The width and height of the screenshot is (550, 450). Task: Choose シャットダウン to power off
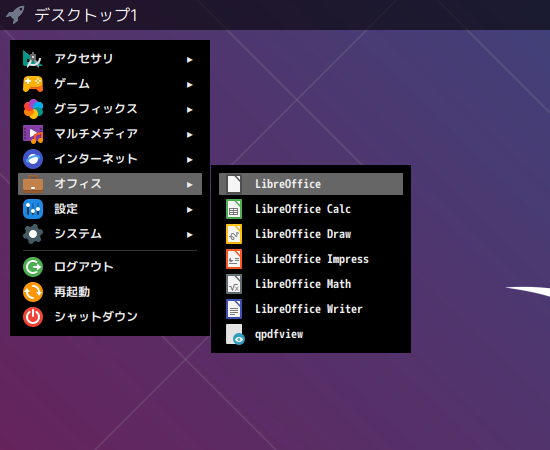point(110,317)
